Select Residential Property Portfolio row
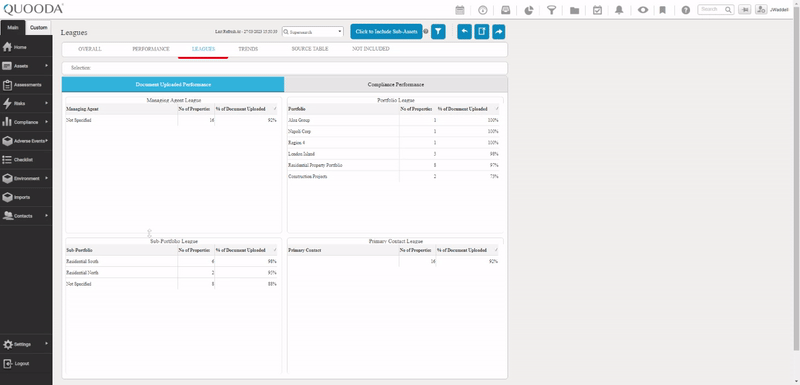 (393, 165)
